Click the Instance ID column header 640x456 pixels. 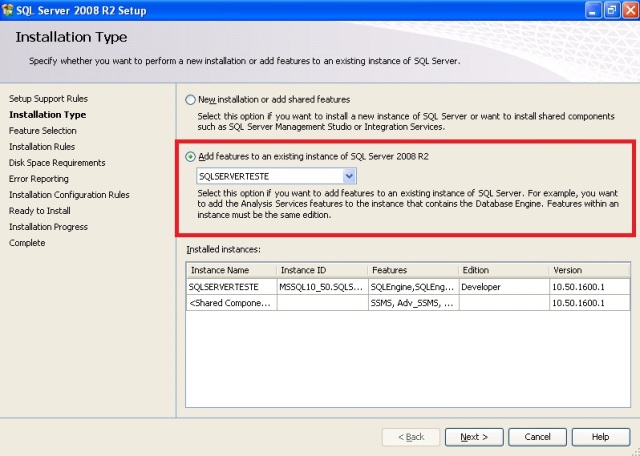321,270
